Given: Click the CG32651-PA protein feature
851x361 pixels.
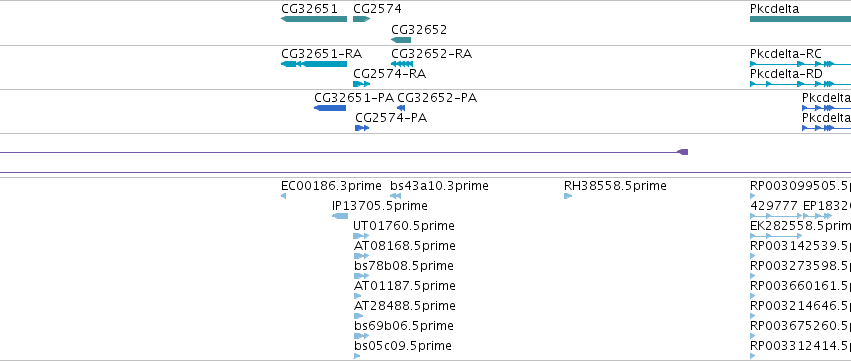Looking at the screenshot, I should 330,108.
